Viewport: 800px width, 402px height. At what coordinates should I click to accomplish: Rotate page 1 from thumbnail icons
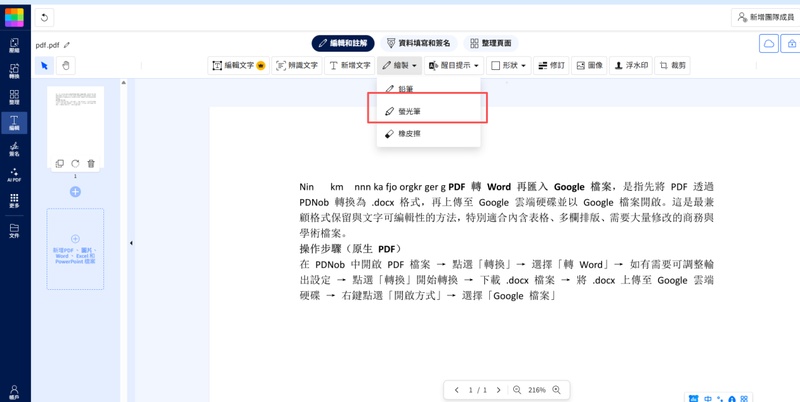point(75,163)
